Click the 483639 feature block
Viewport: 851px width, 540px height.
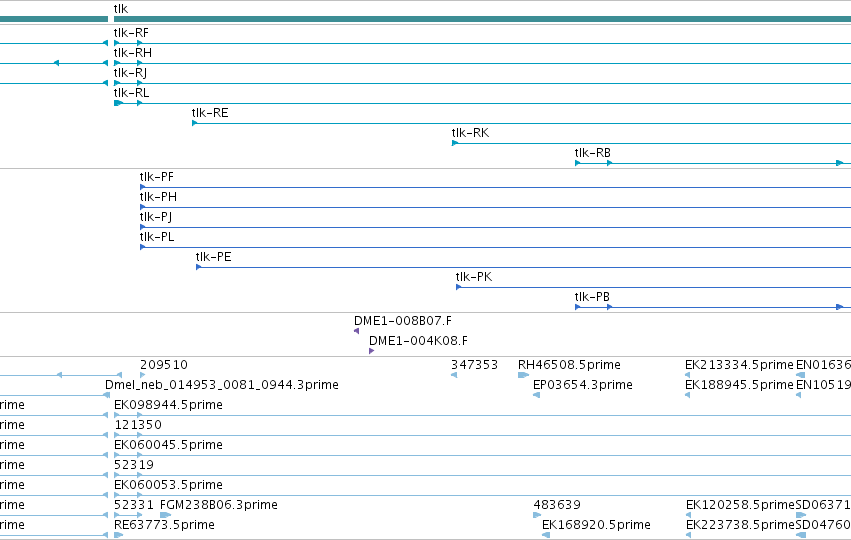[537, 515]
